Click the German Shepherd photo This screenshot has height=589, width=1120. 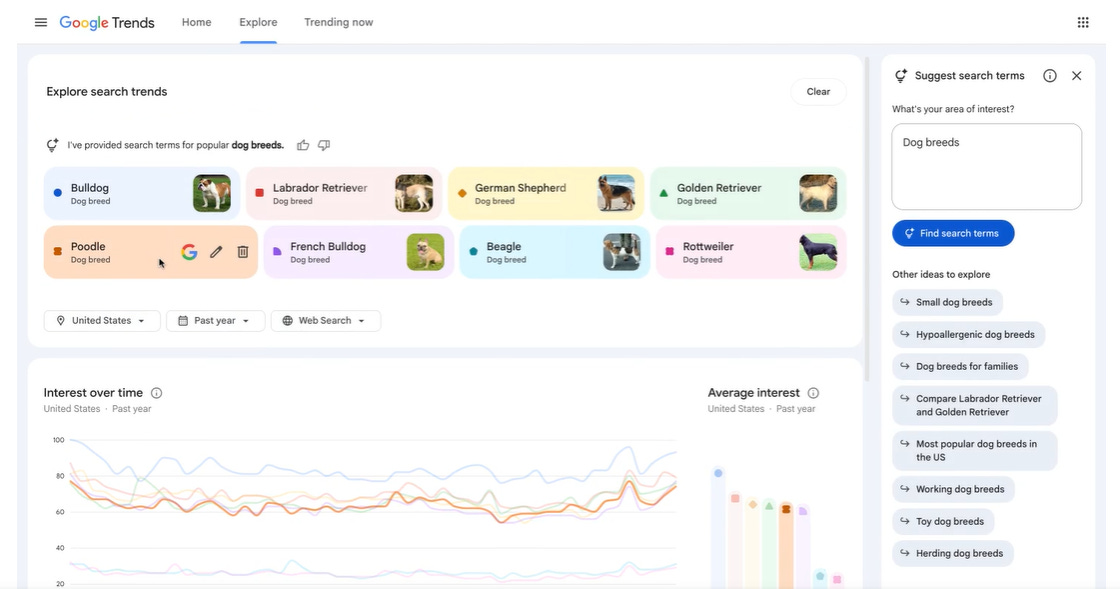pos(616,193)
